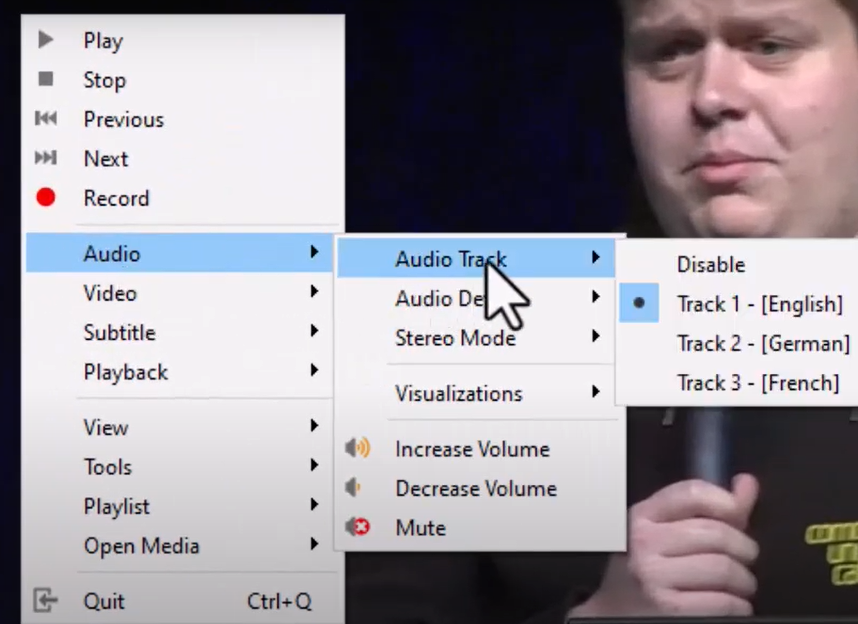The height and width of the screenshot is (624, 858).
Task: Switch audio to Track 2 - [German]
Action: [x=762, y=343]
